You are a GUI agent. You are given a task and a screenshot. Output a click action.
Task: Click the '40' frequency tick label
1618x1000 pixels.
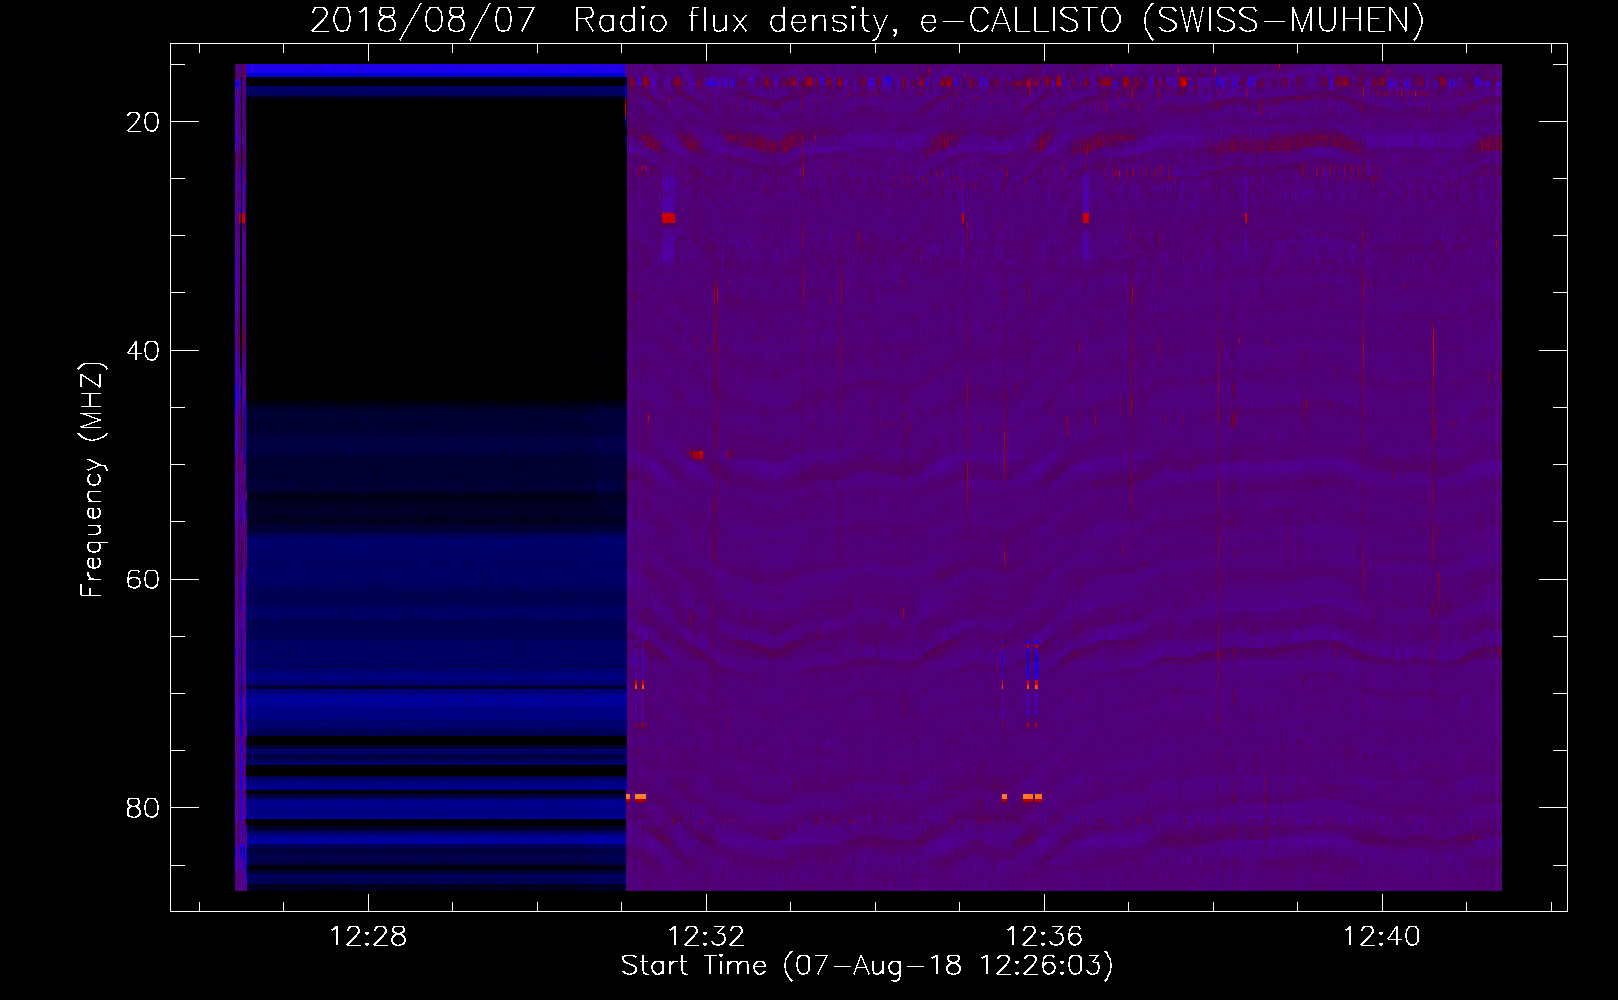143,351
